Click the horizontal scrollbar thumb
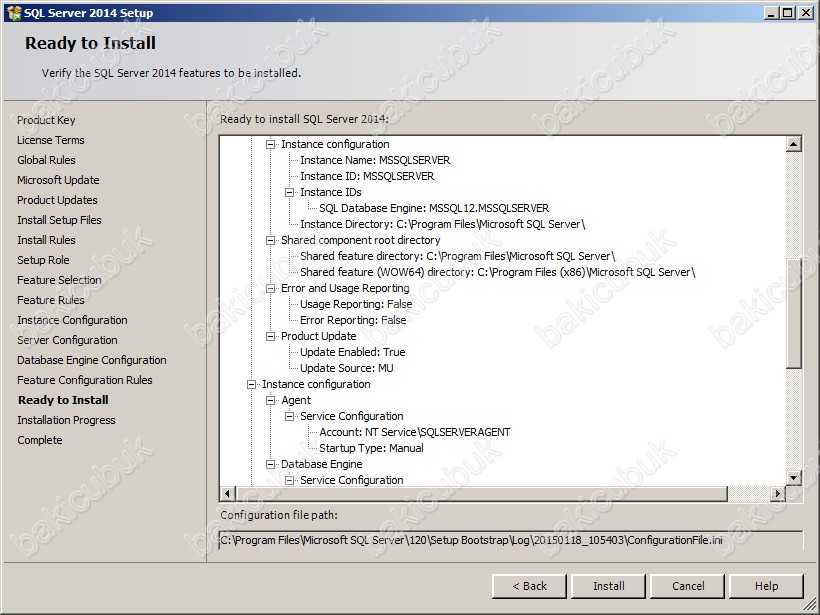 pos(481,493)
